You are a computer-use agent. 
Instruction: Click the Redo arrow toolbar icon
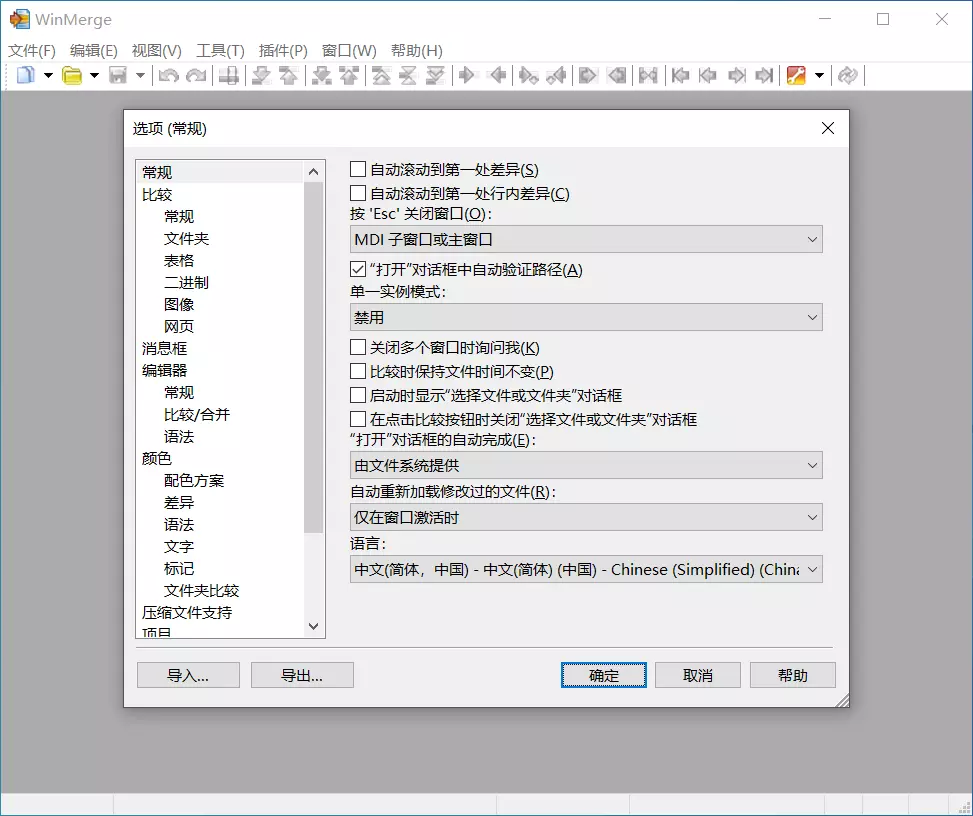tap(196, 75)
